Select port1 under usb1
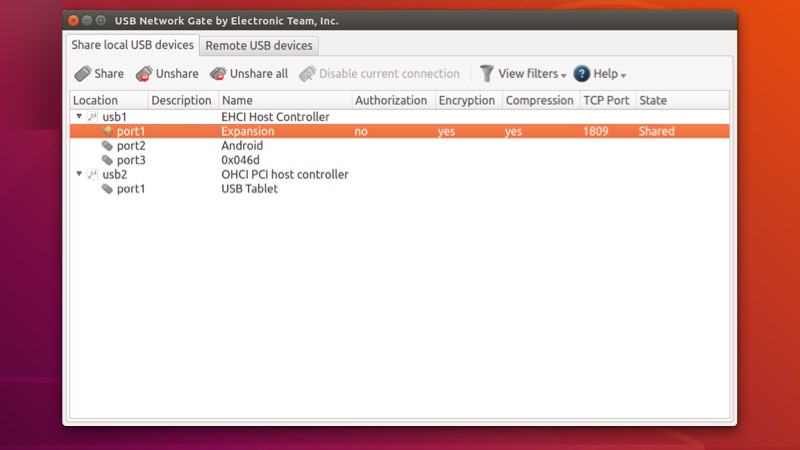Image resolution: width=800 pixels, height=450 pixels. pos(131,131)
